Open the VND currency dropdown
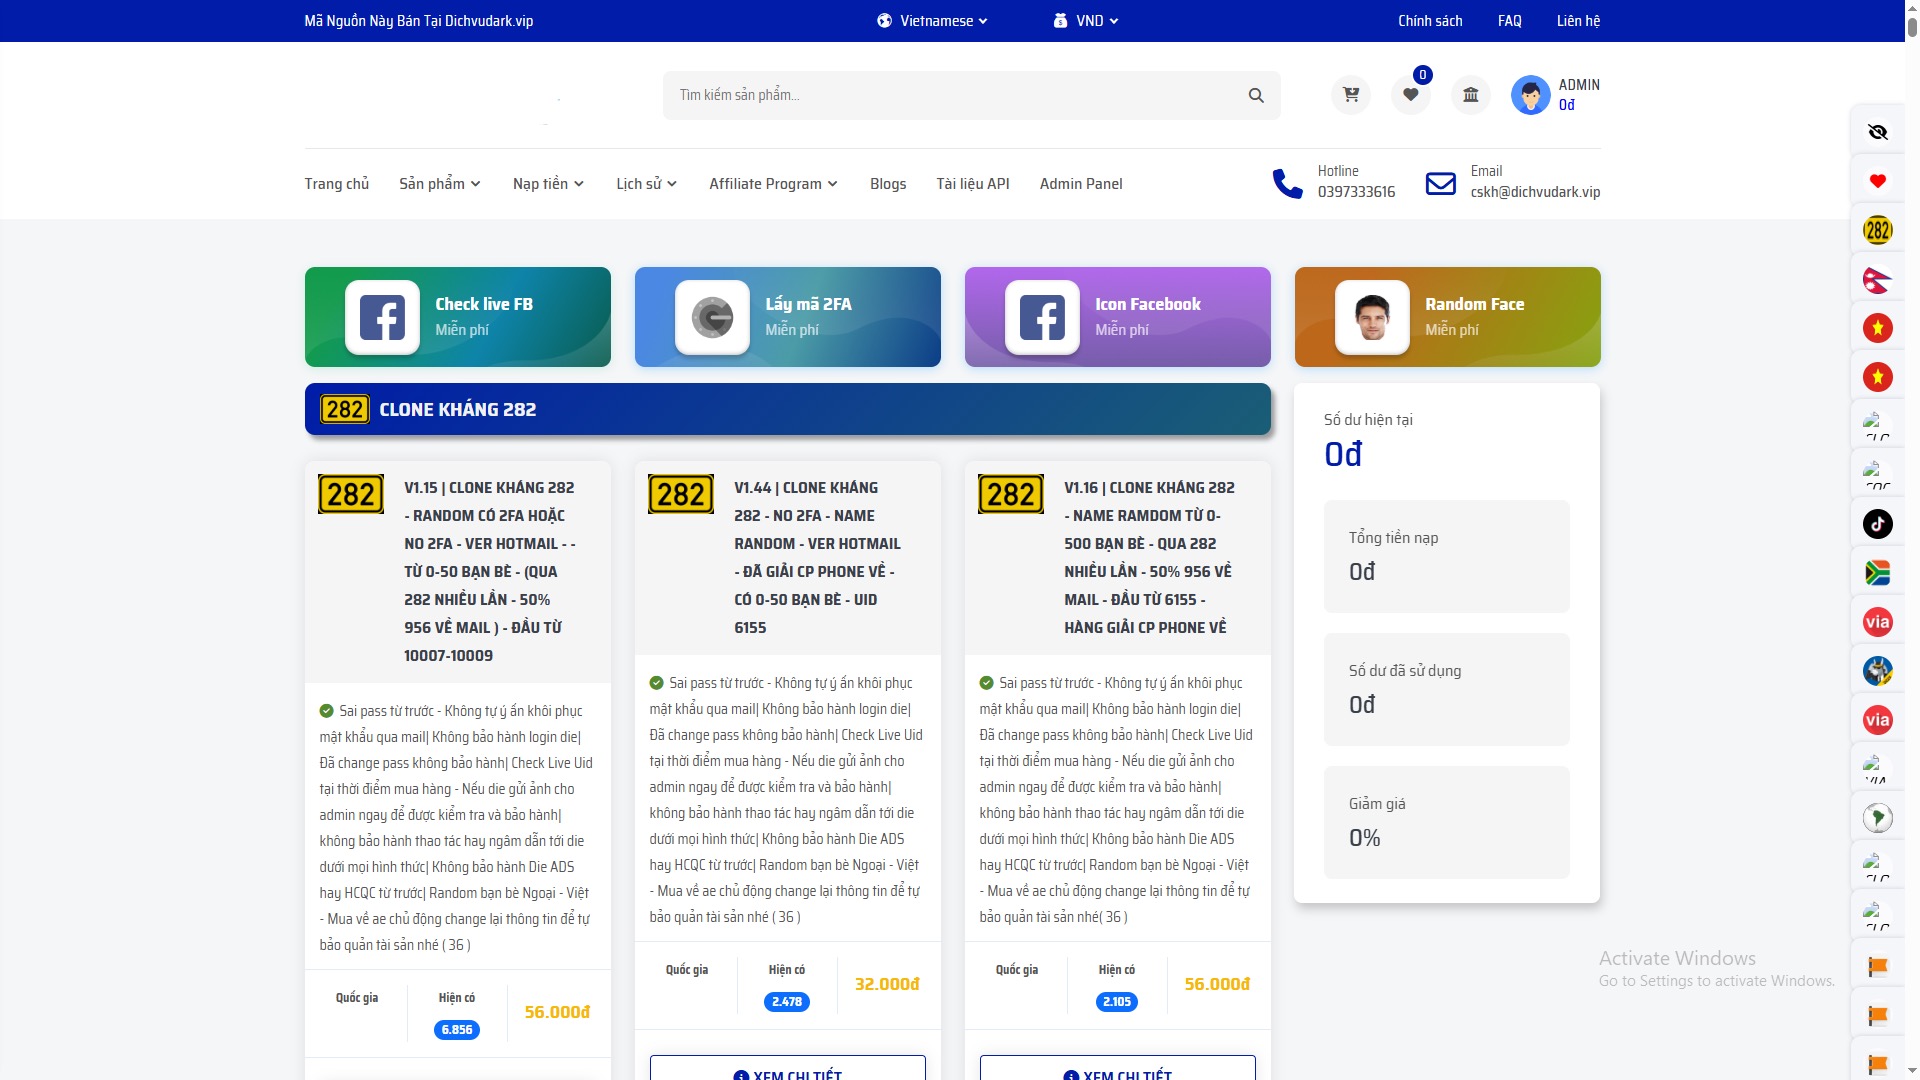 click(x=1086, y=21)
